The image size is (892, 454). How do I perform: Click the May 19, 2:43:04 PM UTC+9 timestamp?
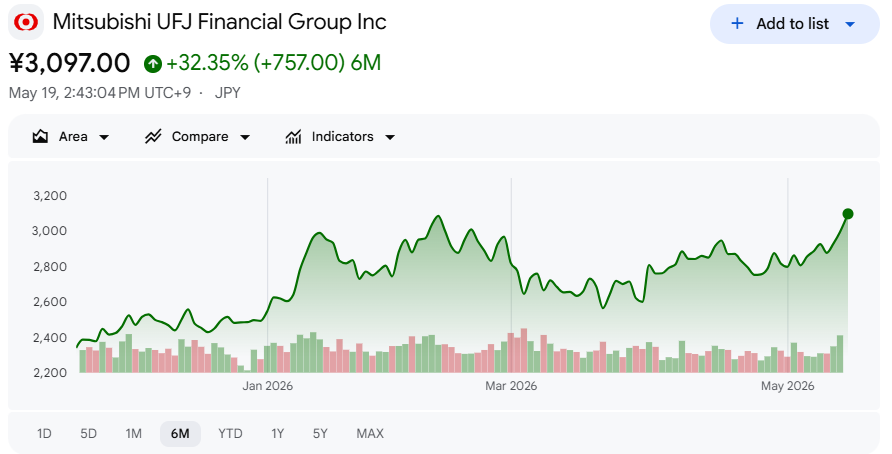point(100,93)
